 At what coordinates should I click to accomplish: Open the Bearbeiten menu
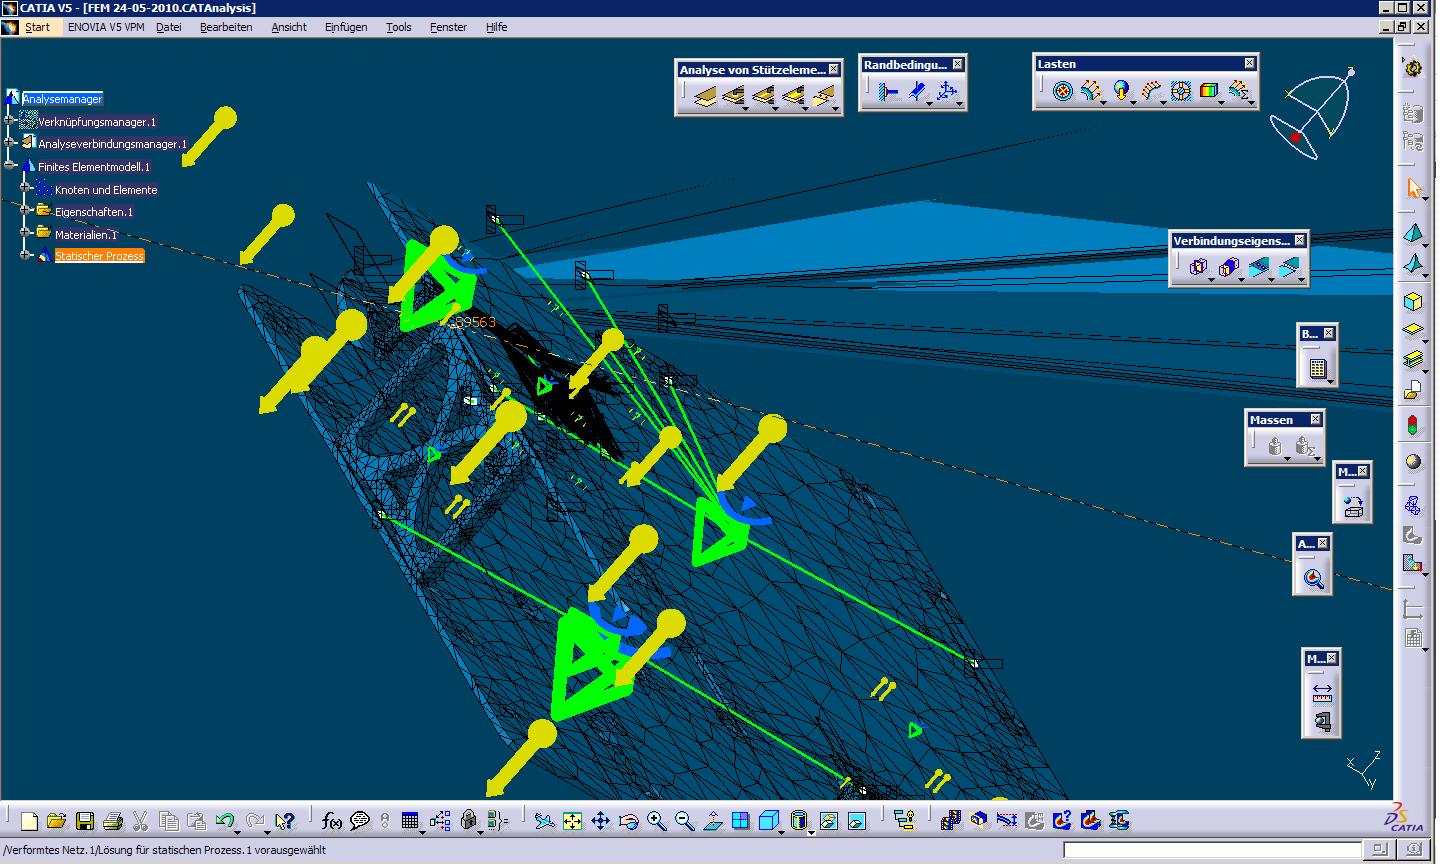pos(226,27)
